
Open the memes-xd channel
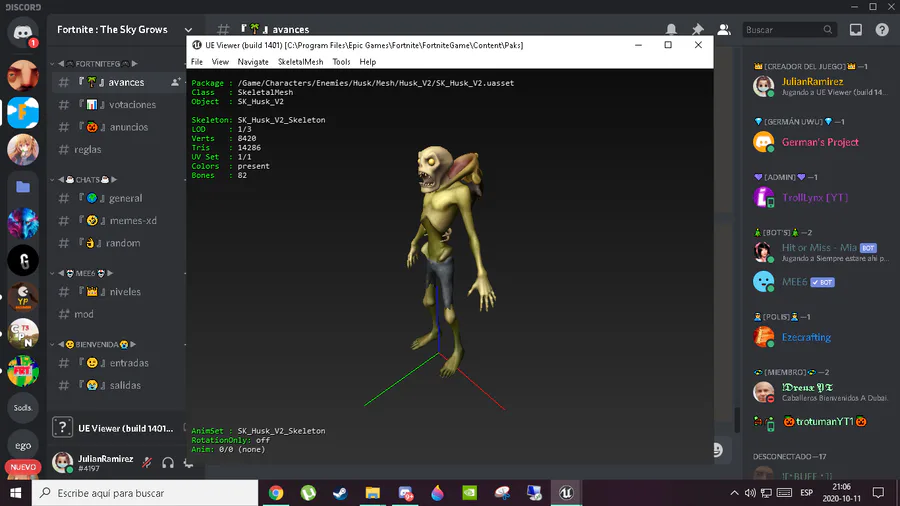tap(118, 220)
